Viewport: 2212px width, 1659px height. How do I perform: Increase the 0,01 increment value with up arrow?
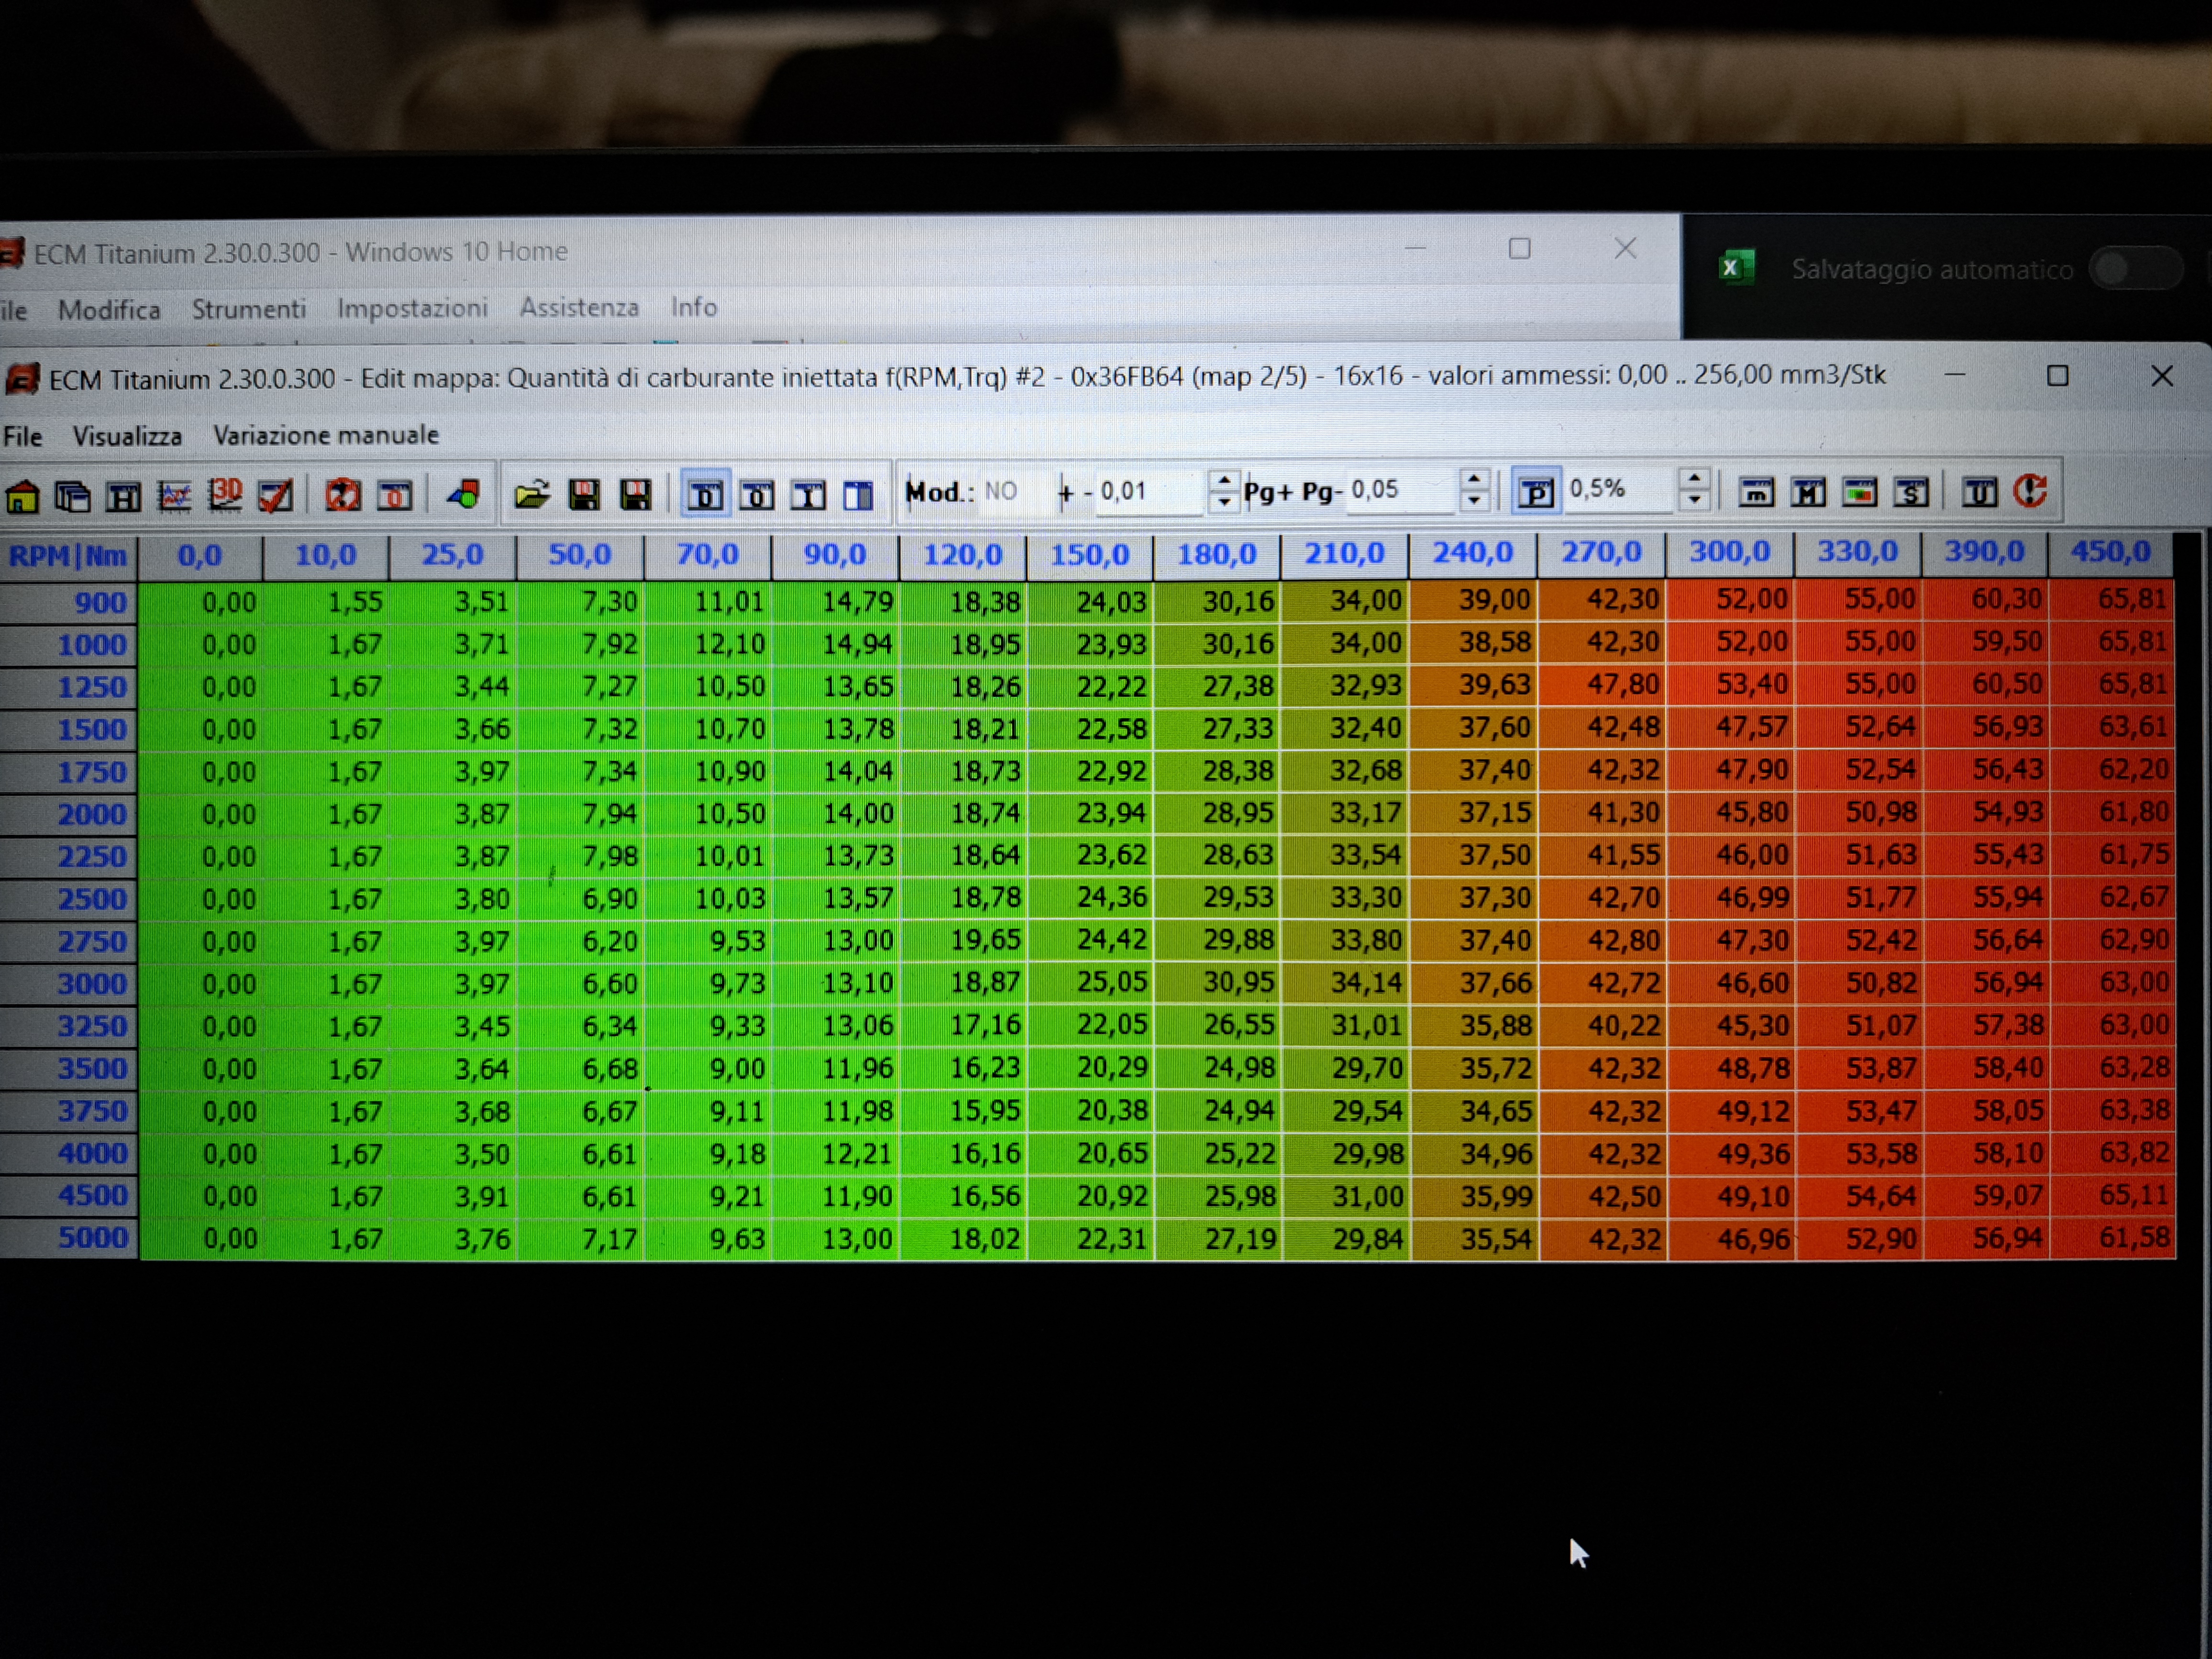point(1224,481)
